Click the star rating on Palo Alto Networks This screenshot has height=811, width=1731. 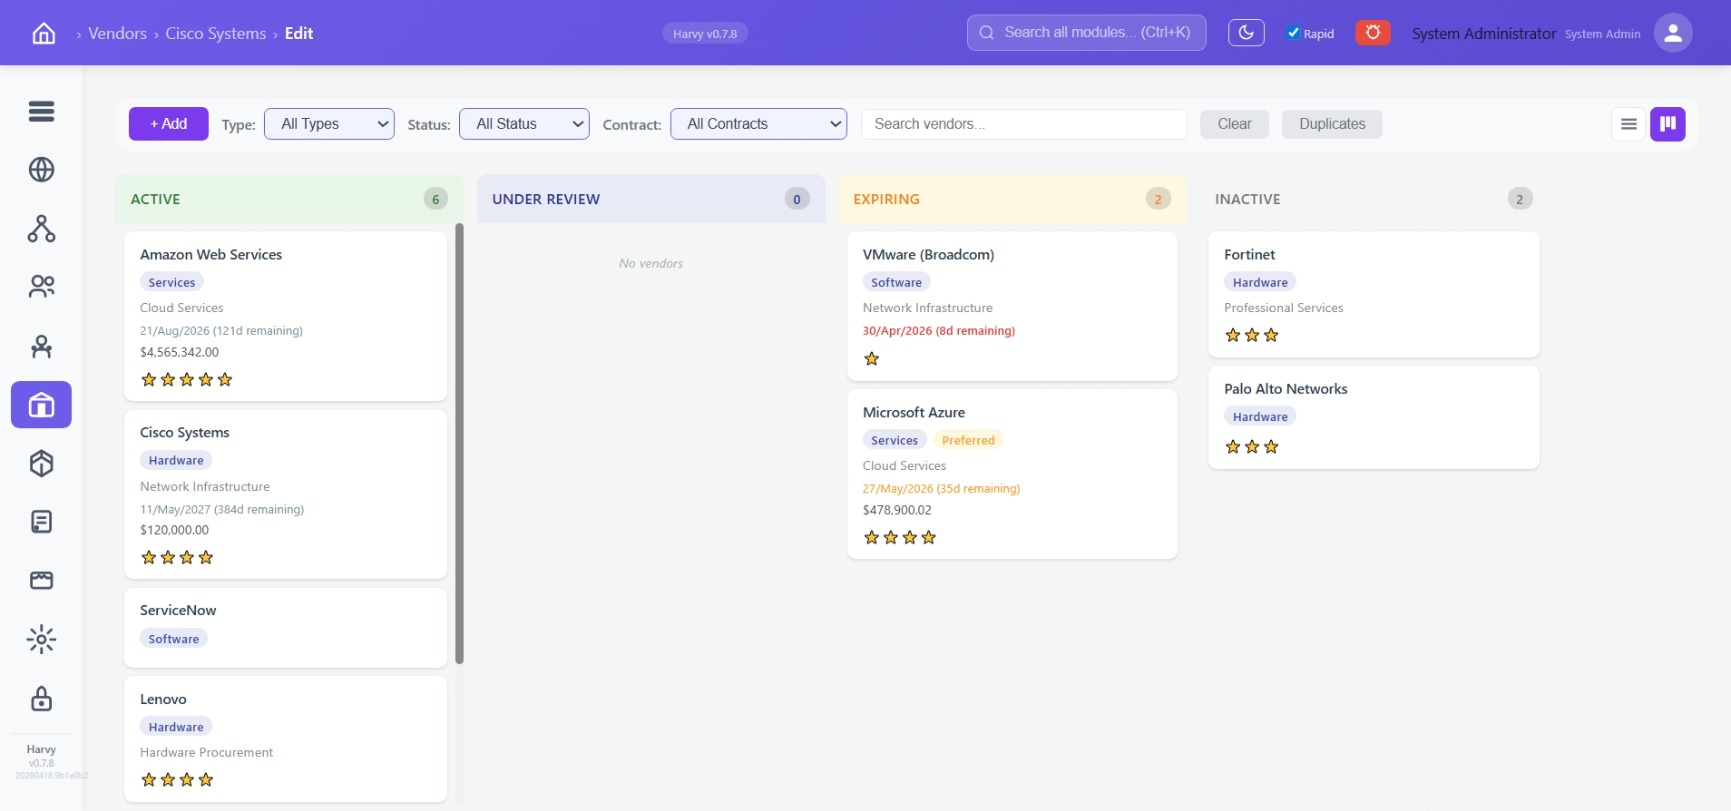click(x=1252, y=446)
